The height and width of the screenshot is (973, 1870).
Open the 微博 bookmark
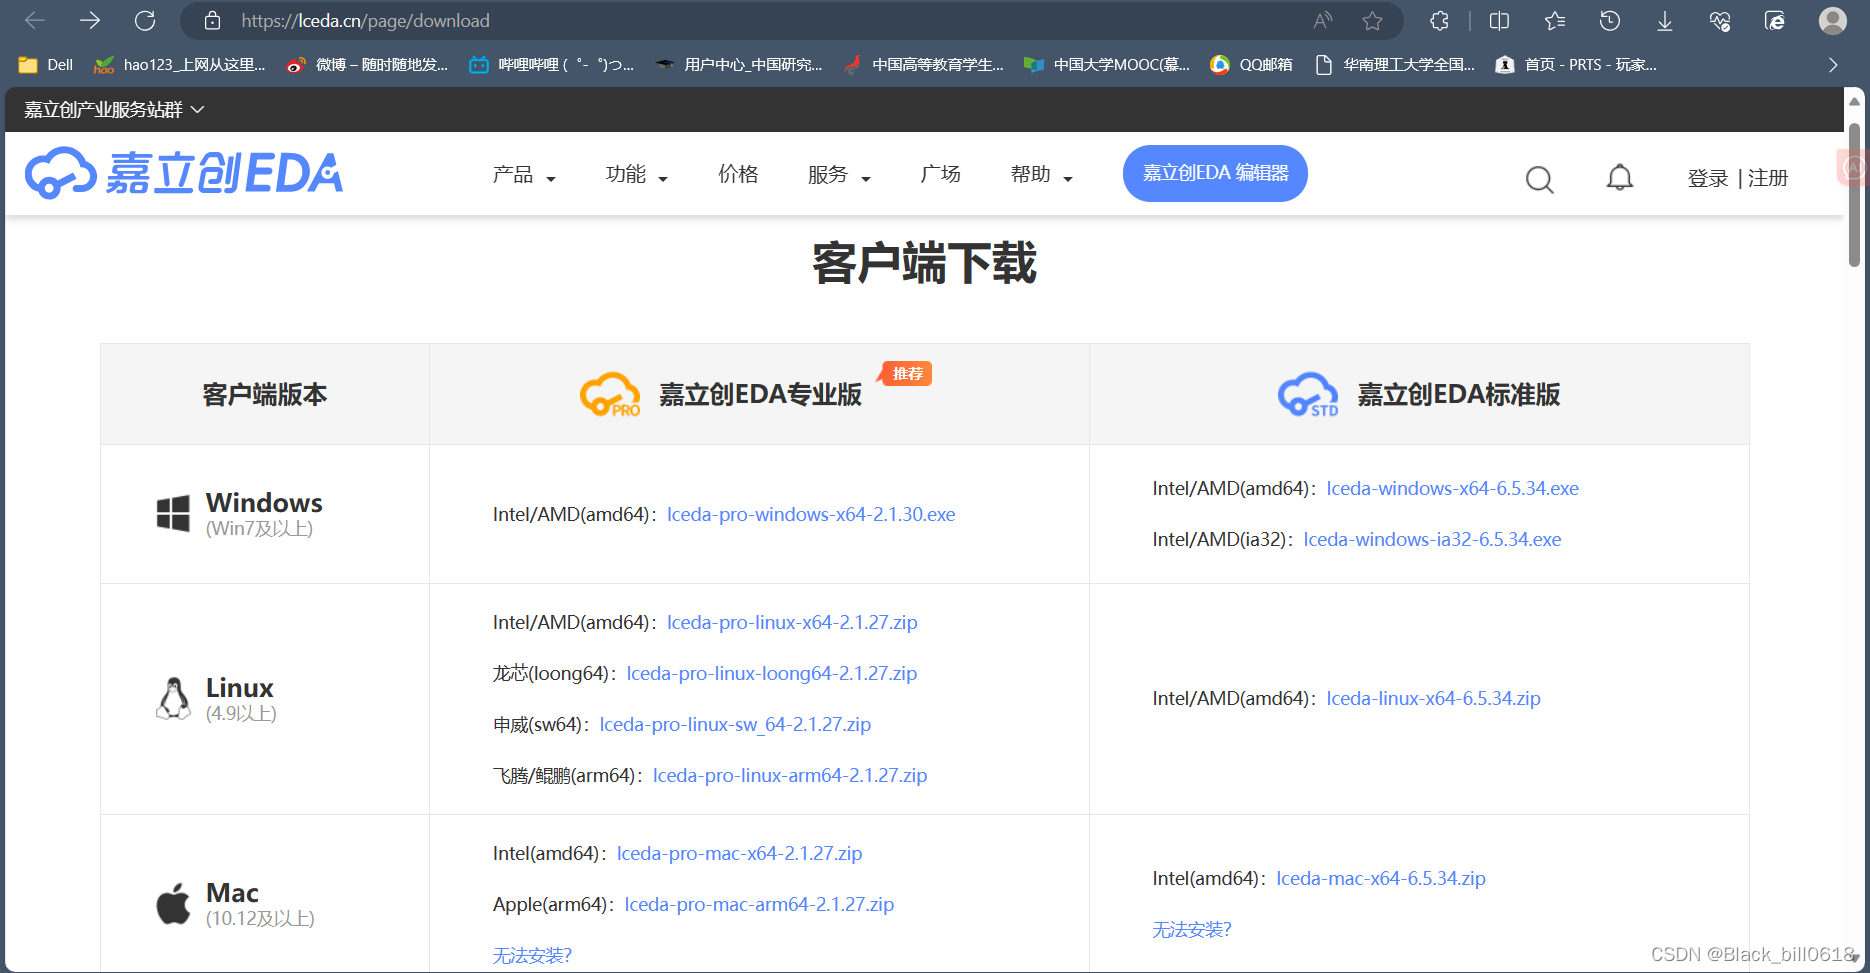click(366, 64)
